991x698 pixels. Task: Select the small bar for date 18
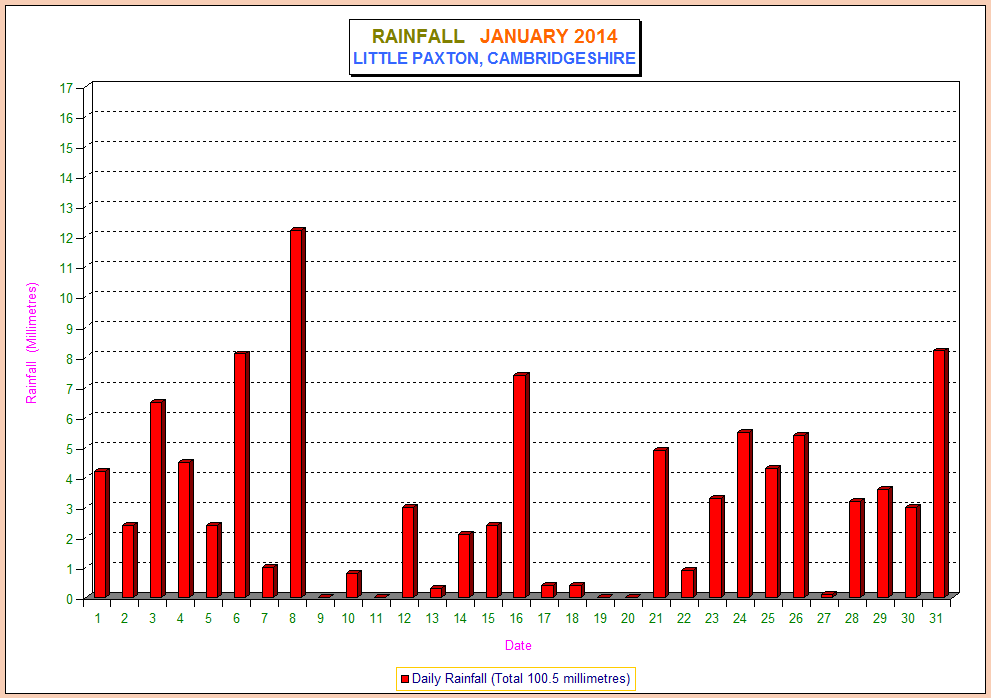click(x=576, y=591)
